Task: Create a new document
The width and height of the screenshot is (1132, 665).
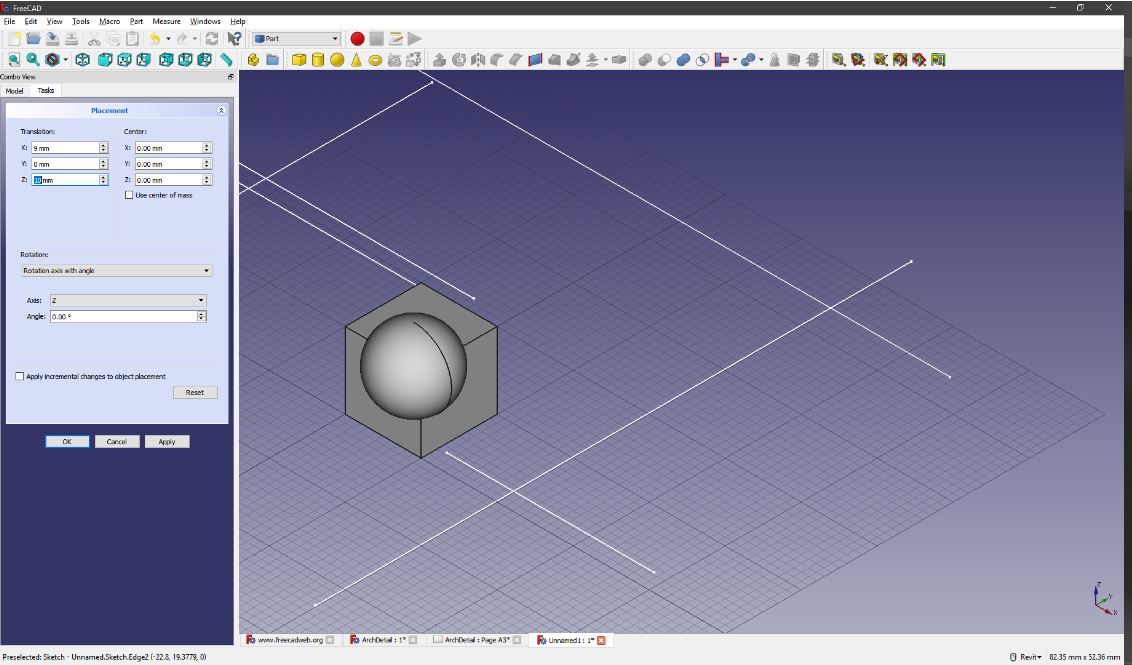Action: click(14, 39)
